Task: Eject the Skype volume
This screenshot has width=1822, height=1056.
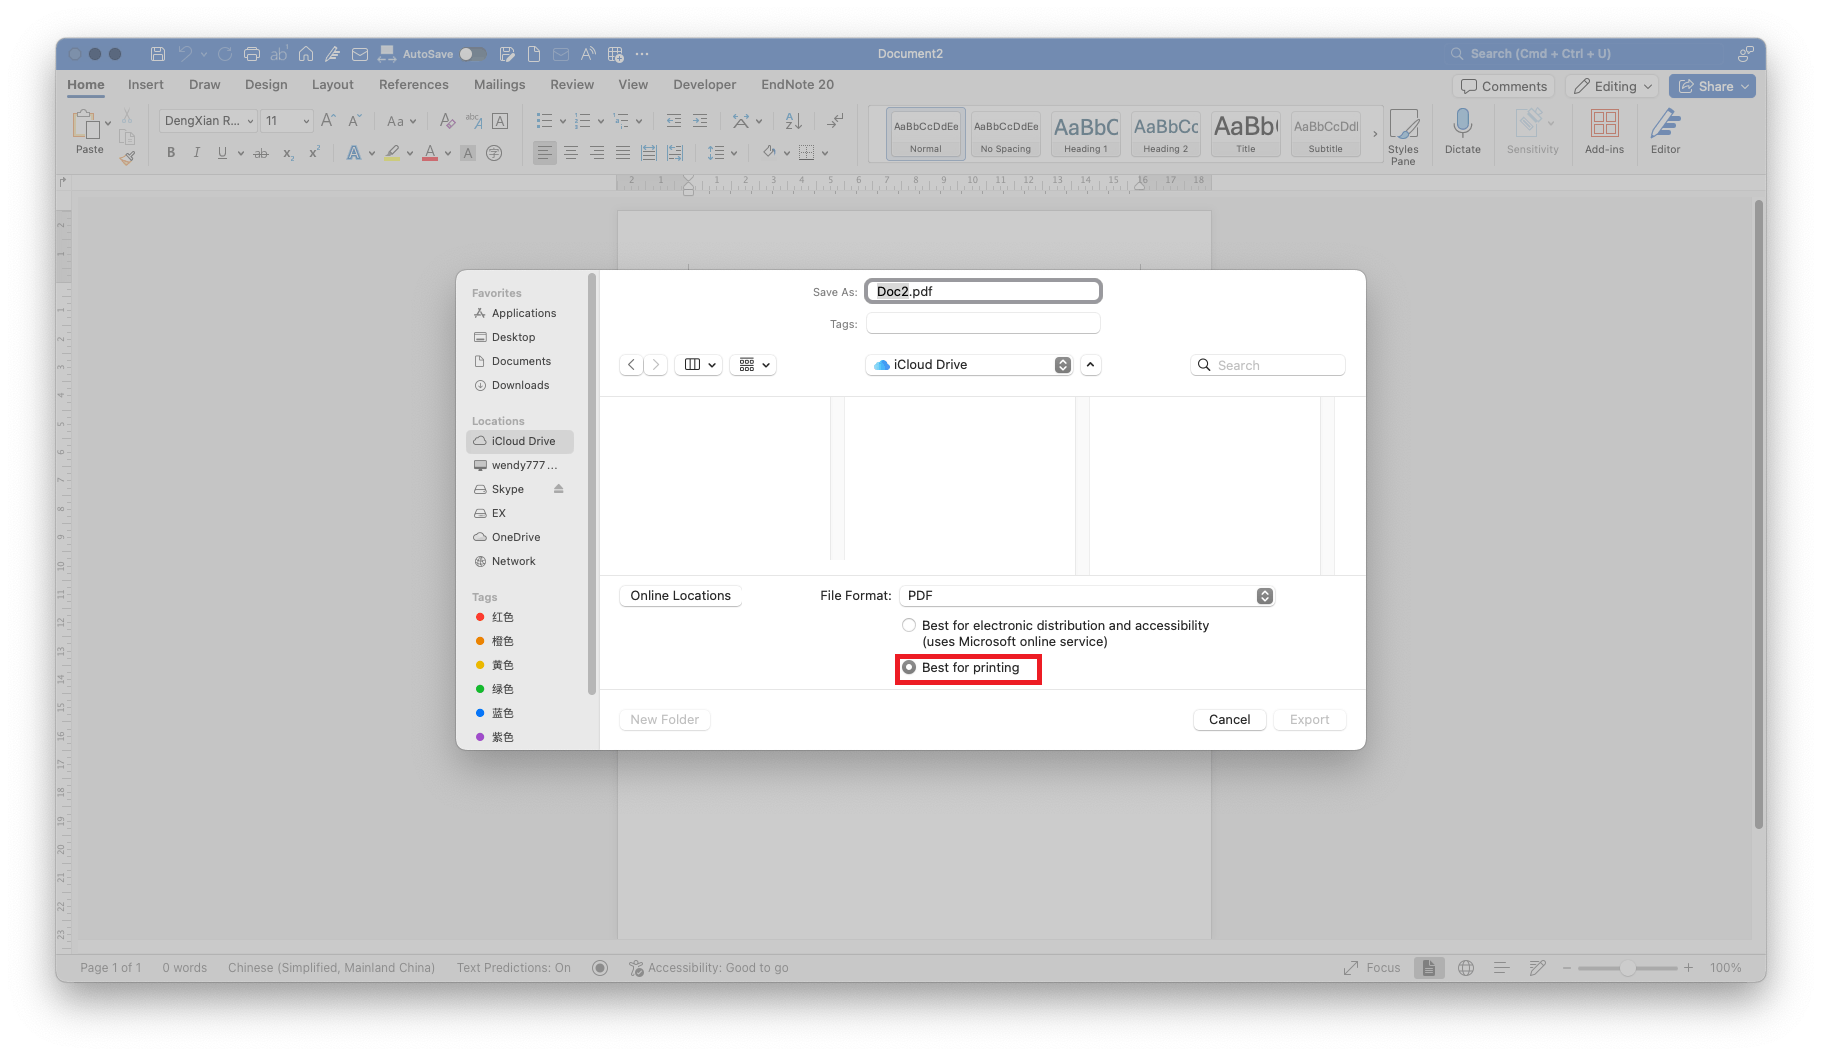Action: [559, 489]
